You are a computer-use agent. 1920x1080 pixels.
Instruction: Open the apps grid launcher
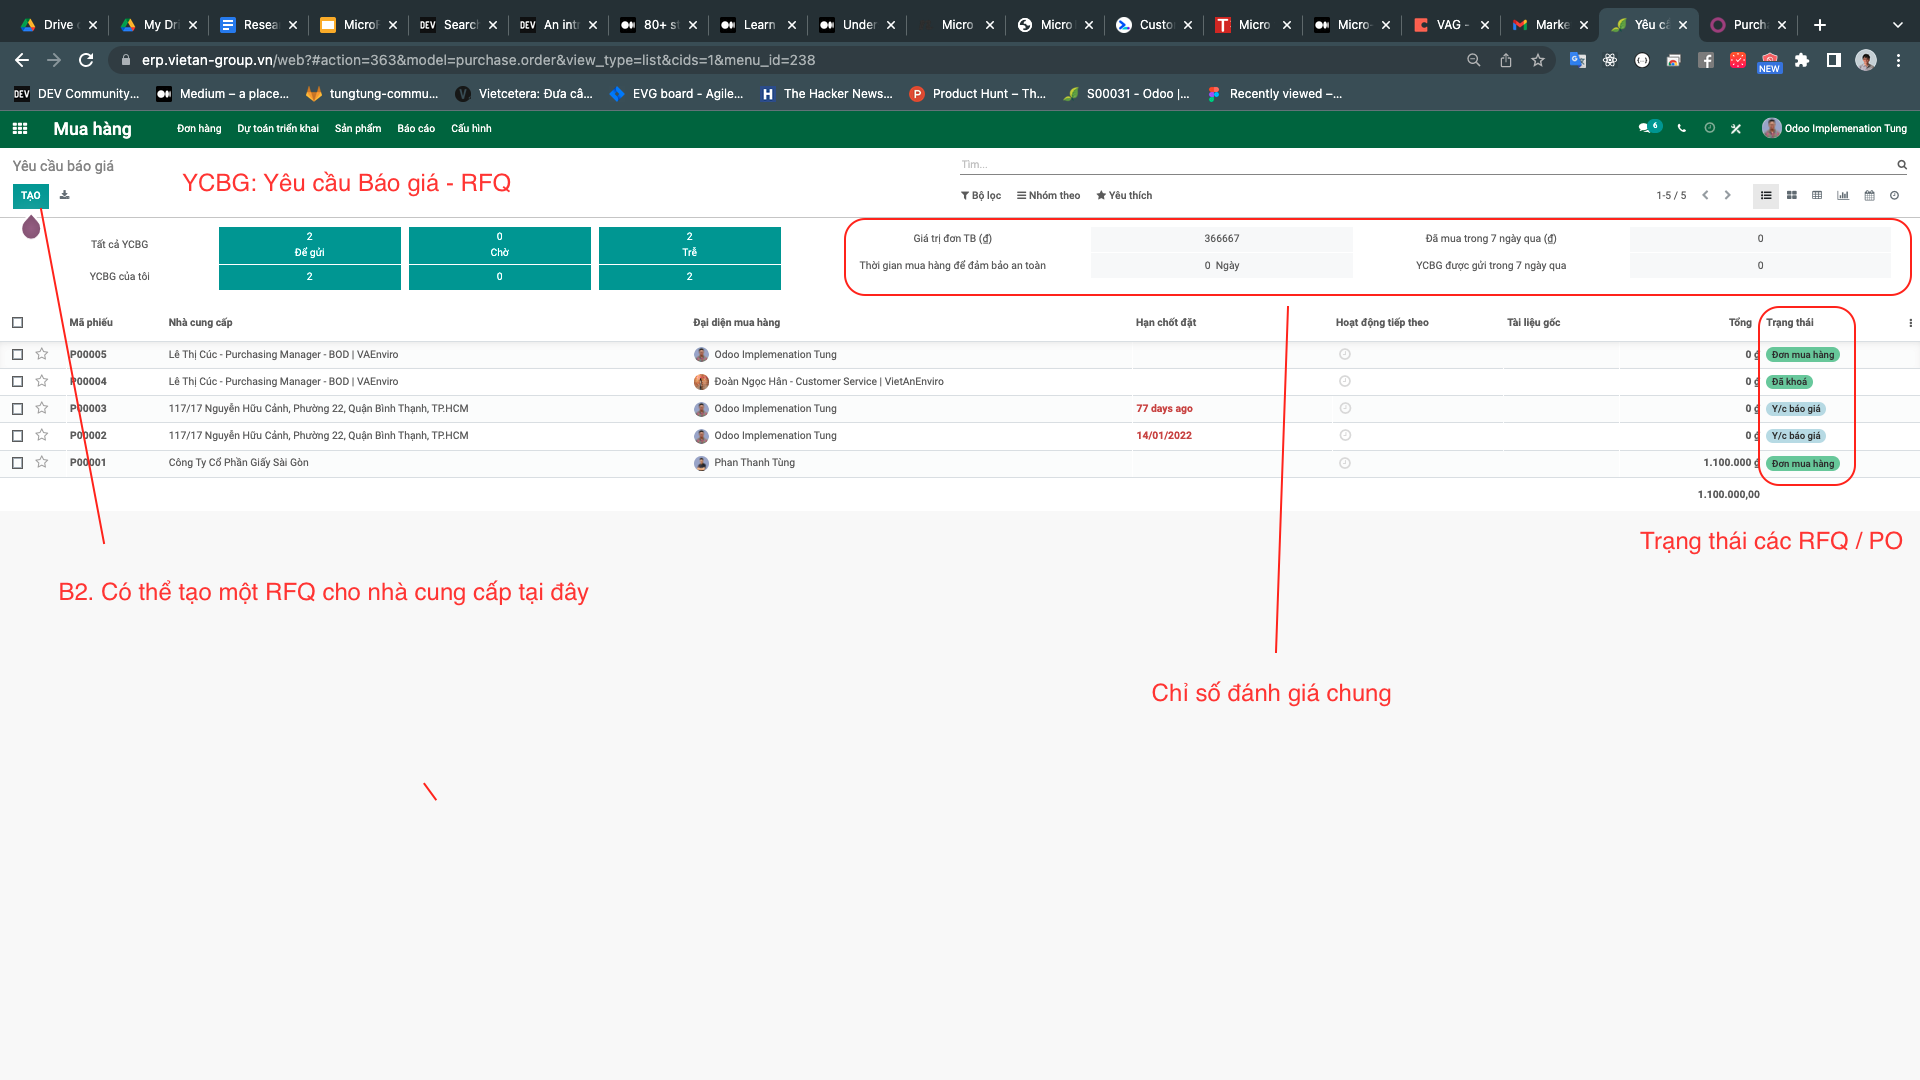(x=20, y=129)
